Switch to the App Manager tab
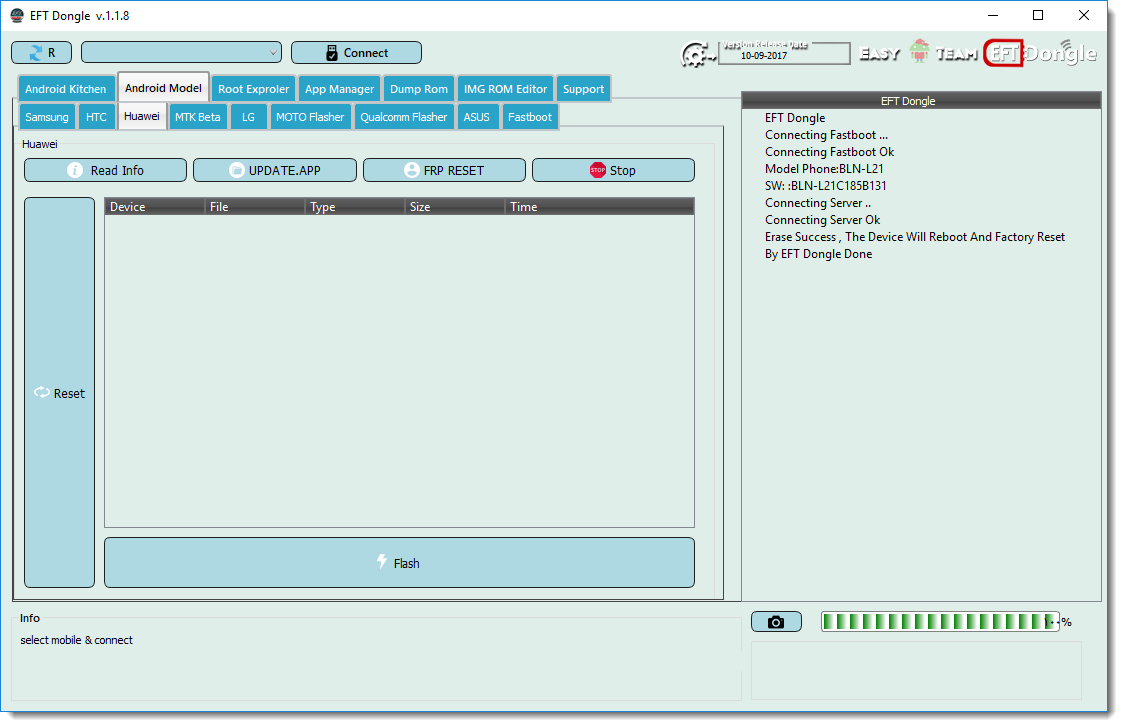Screen dimensions: 1123x727 [x=339, y=89]
